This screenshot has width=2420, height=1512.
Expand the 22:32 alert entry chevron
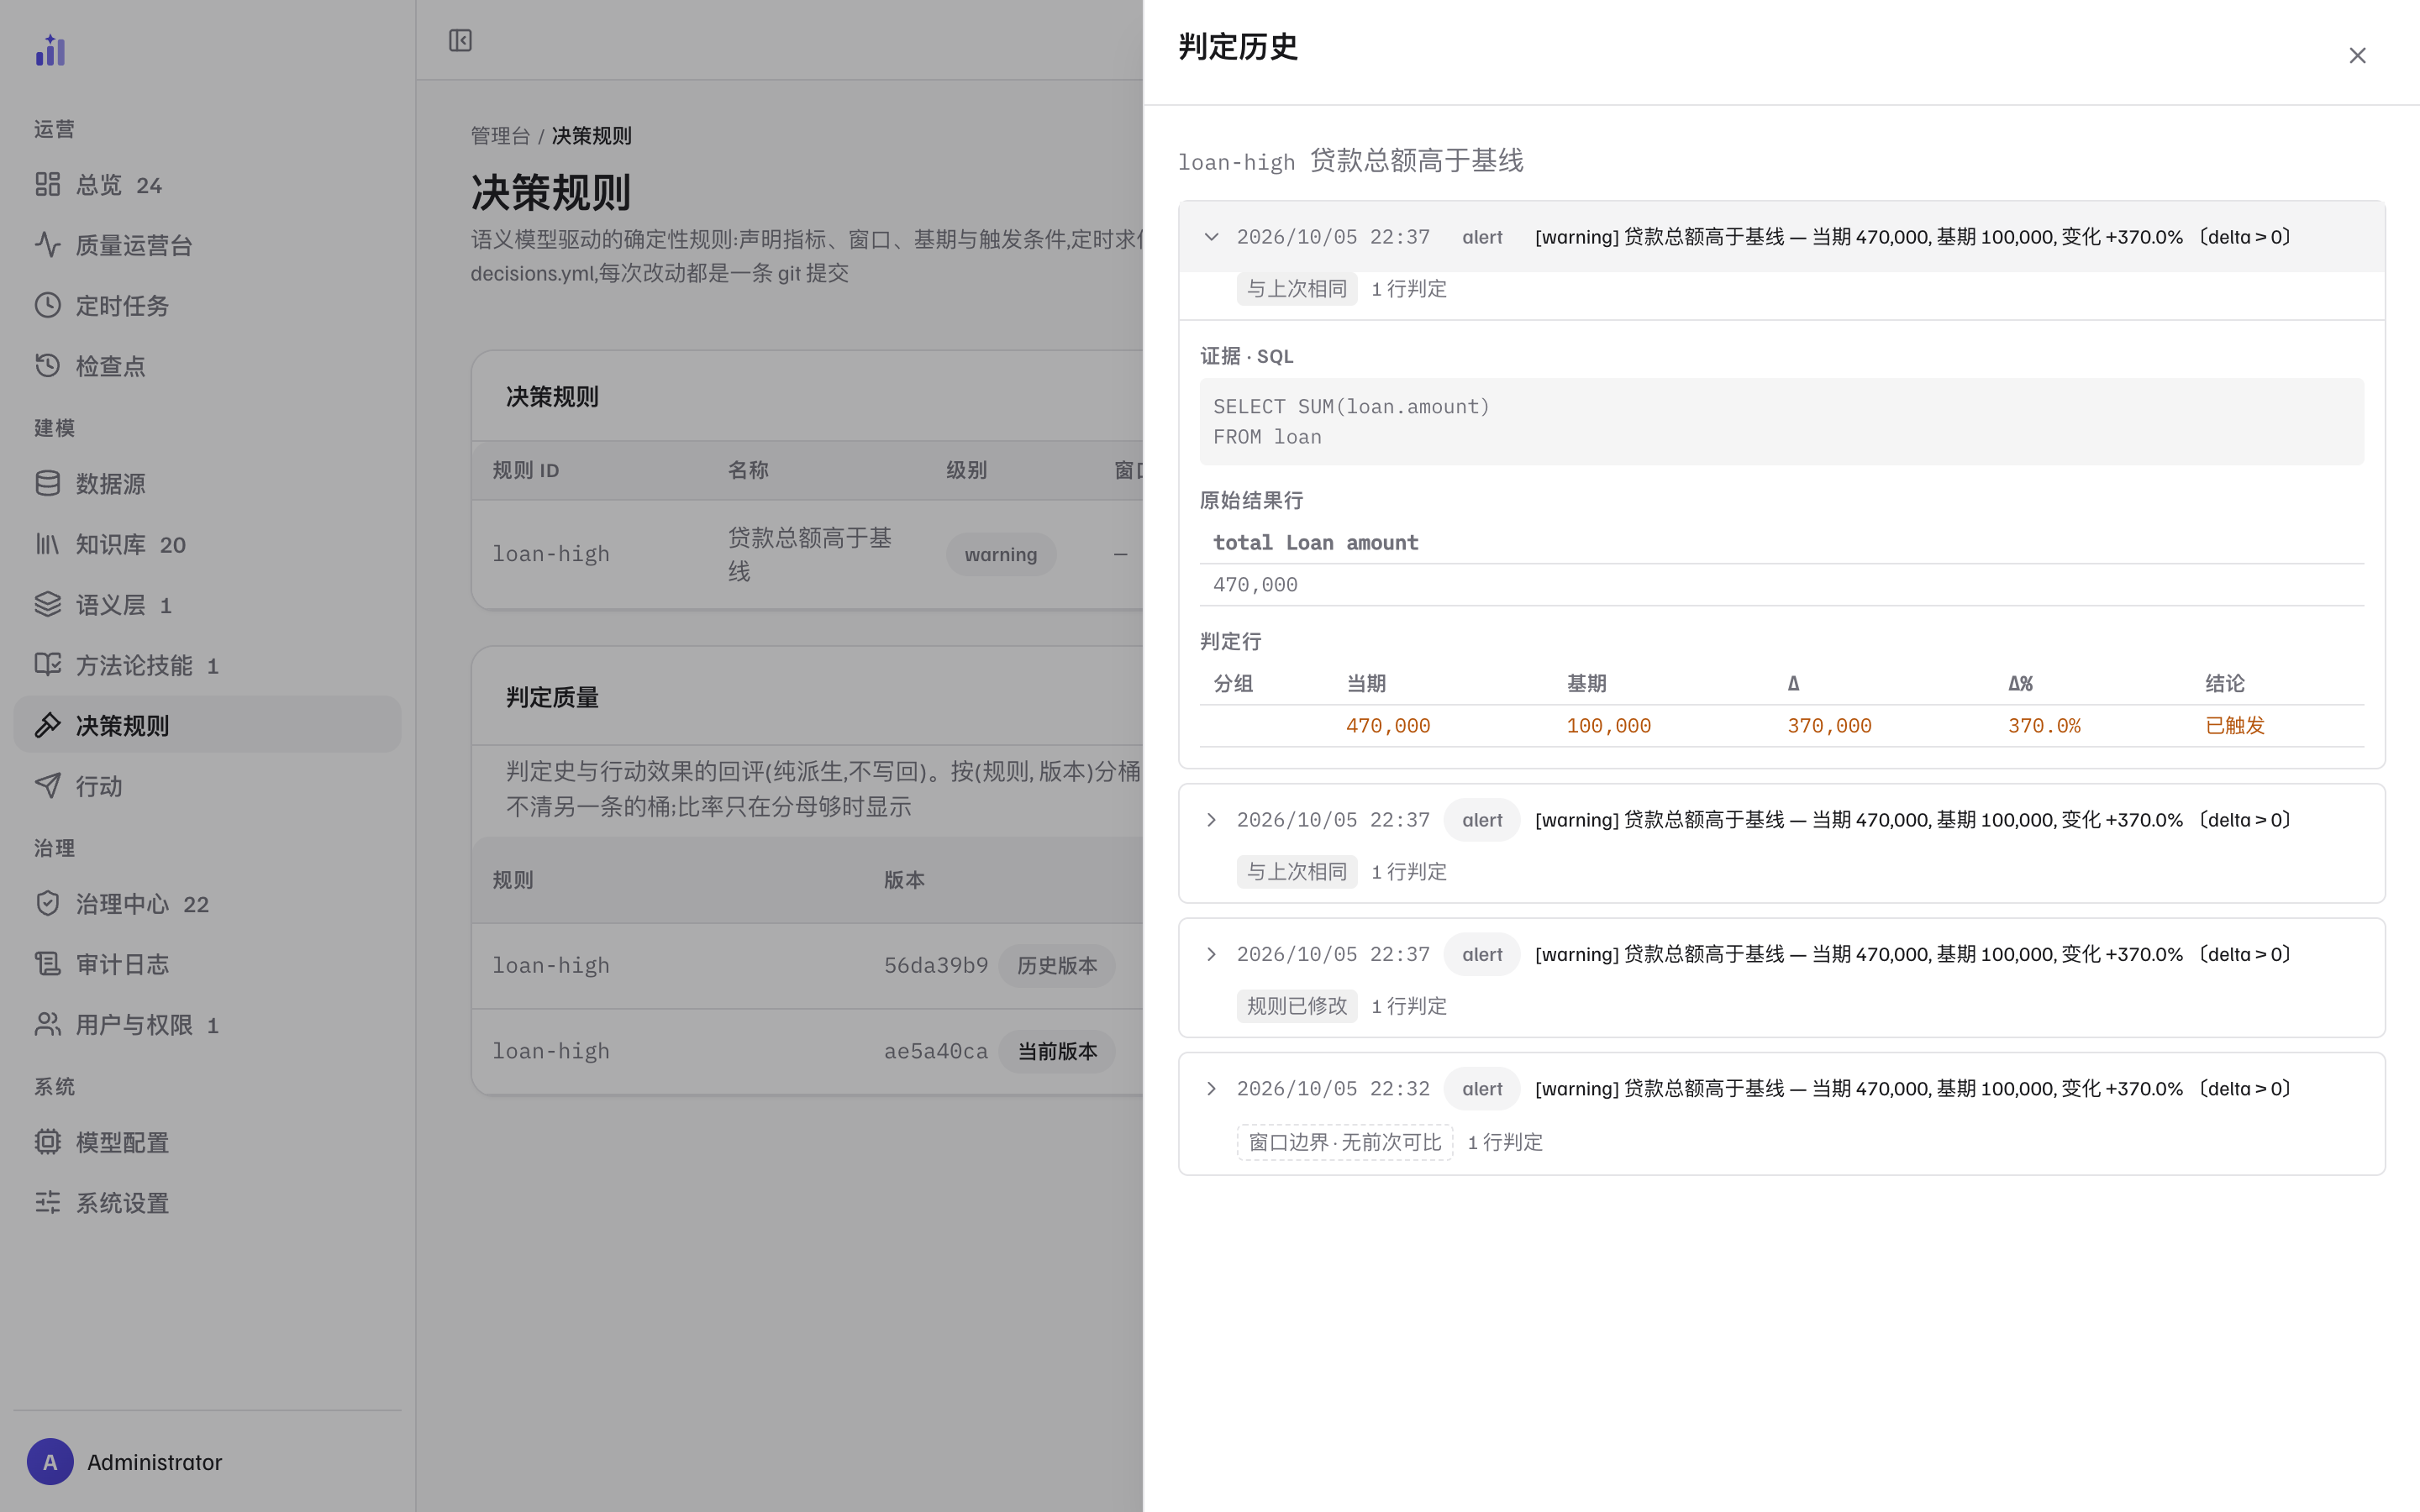pos(1211,1088)
